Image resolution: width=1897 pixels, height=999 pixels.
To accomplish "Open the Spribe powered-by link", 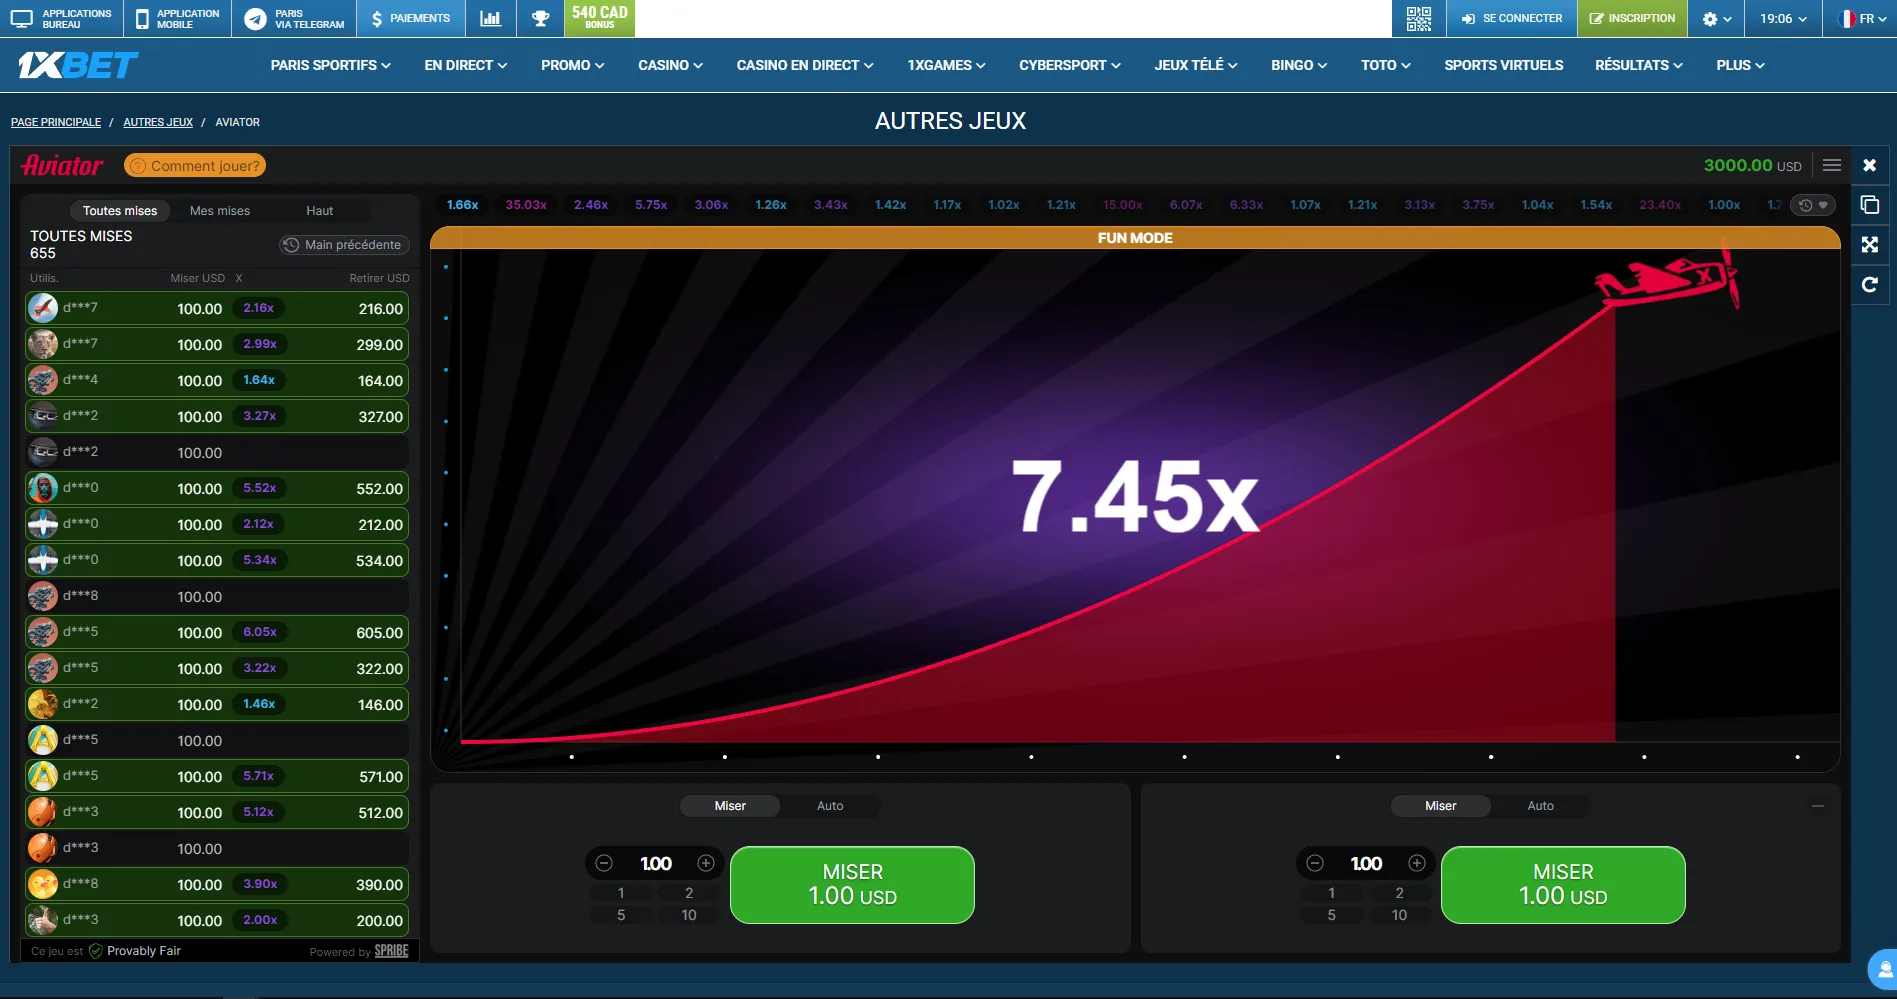I will pos(391,951).
